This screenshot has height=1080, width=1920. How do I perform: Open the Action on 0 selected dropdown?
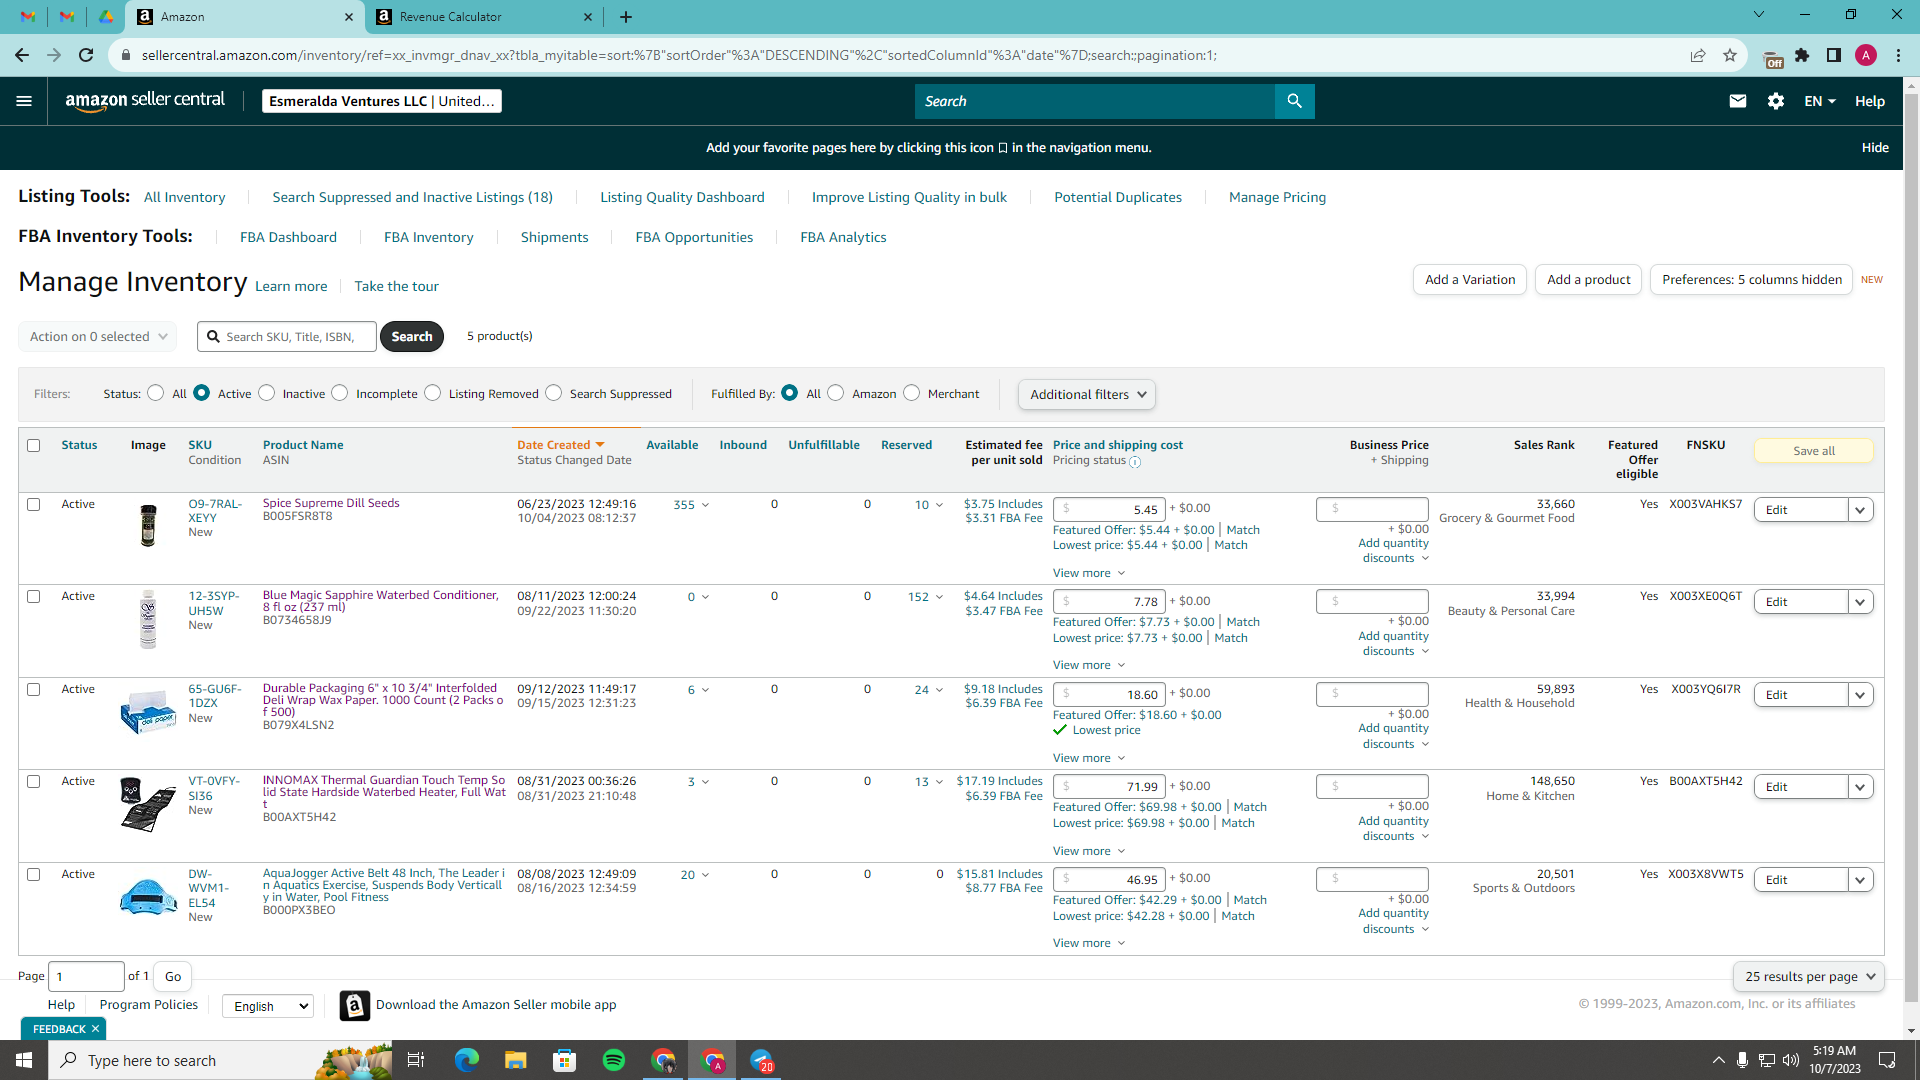click(98, 337)
